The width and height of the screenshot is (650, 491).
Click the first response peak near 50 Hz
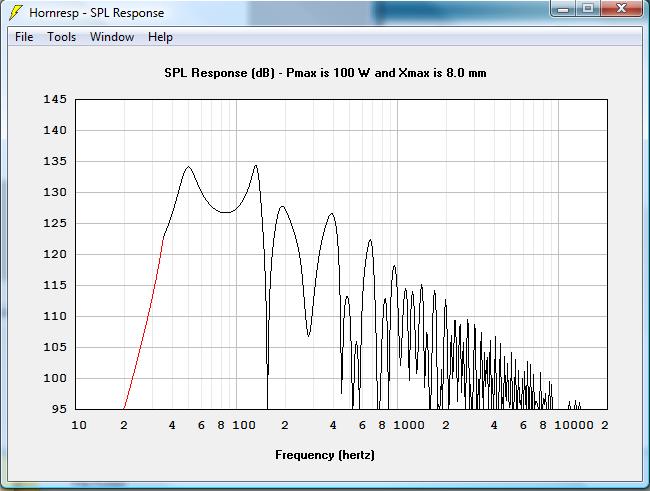pos(189,167)
